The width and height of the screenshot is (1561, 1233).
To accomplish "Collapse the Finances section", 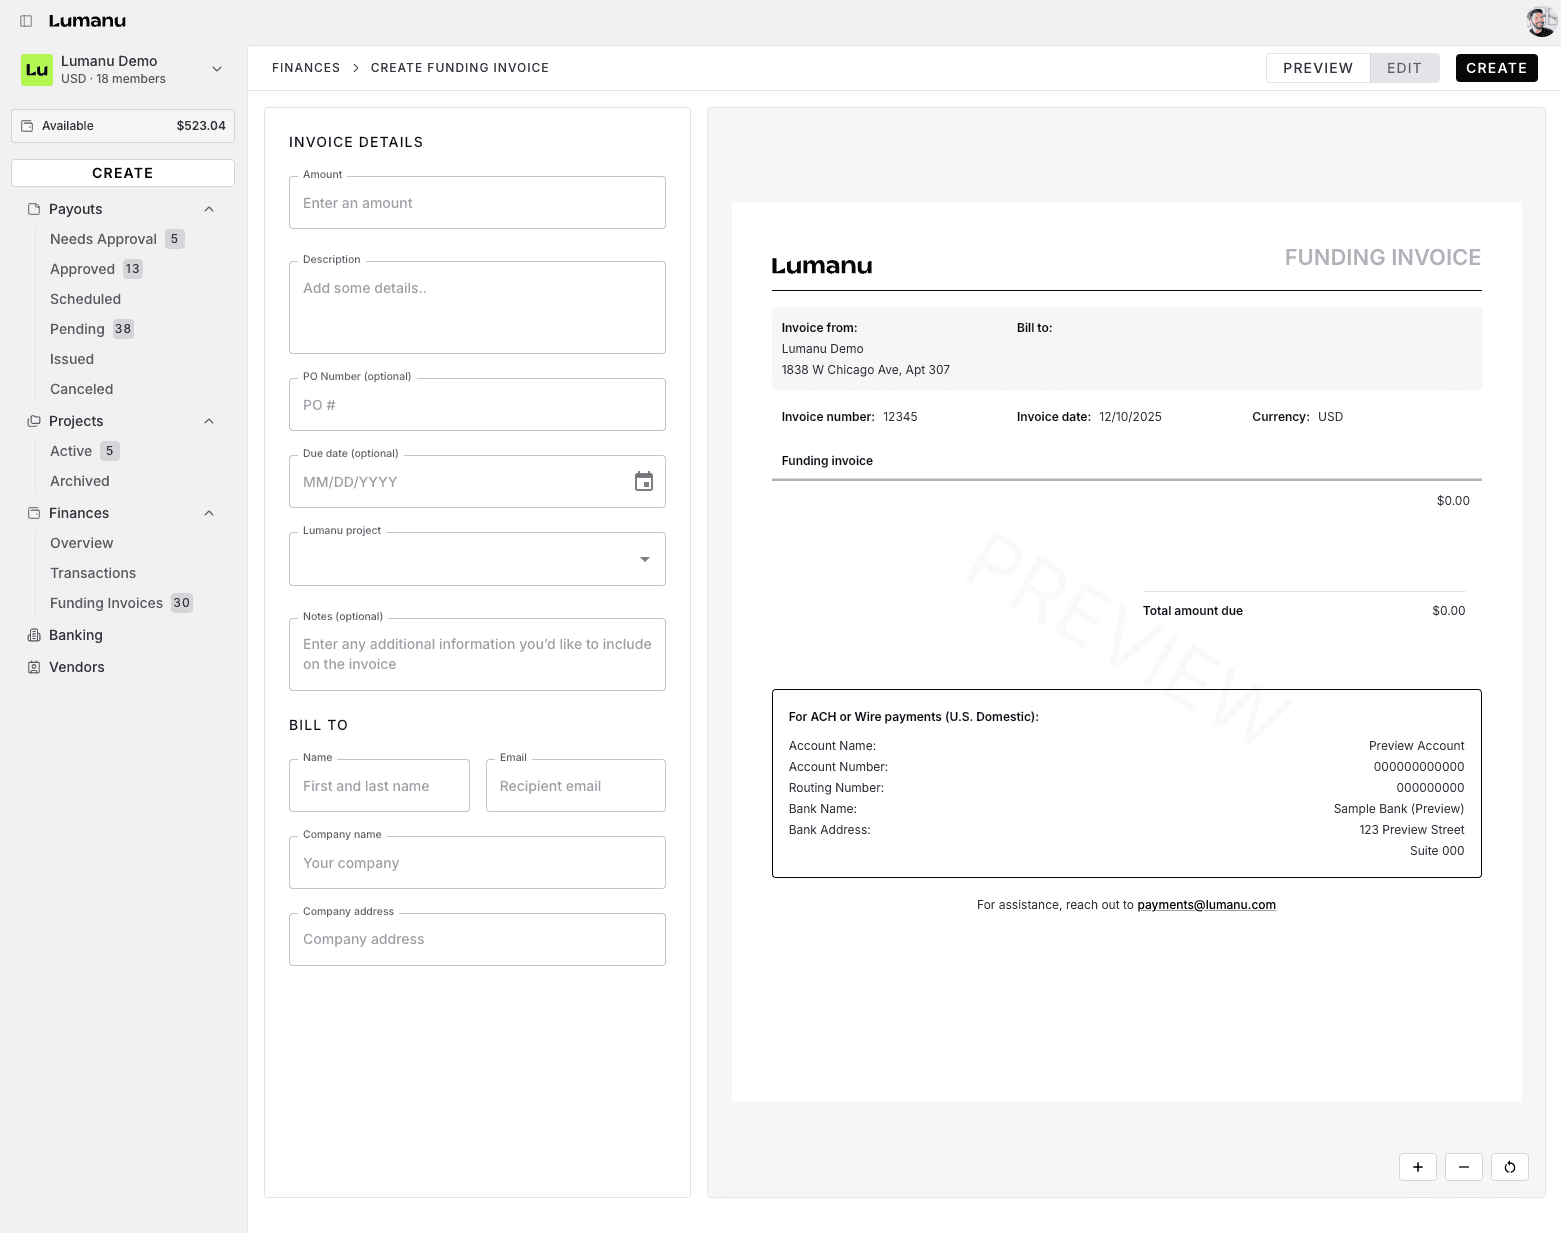I will tap(209, 513).
